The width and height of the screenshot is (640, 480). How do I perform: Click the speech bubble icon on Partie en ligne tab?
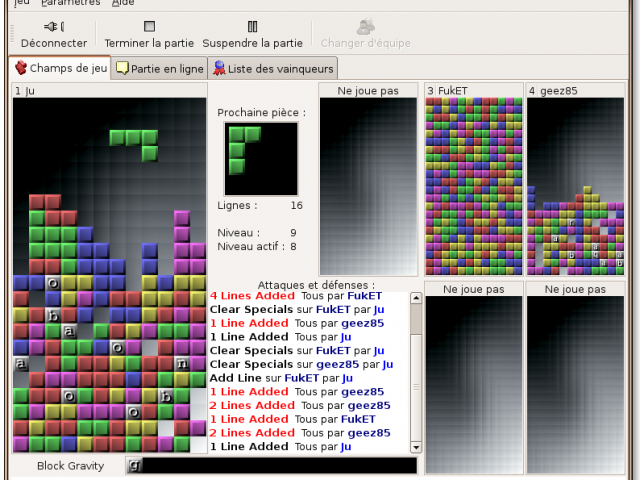pos(122,68)
